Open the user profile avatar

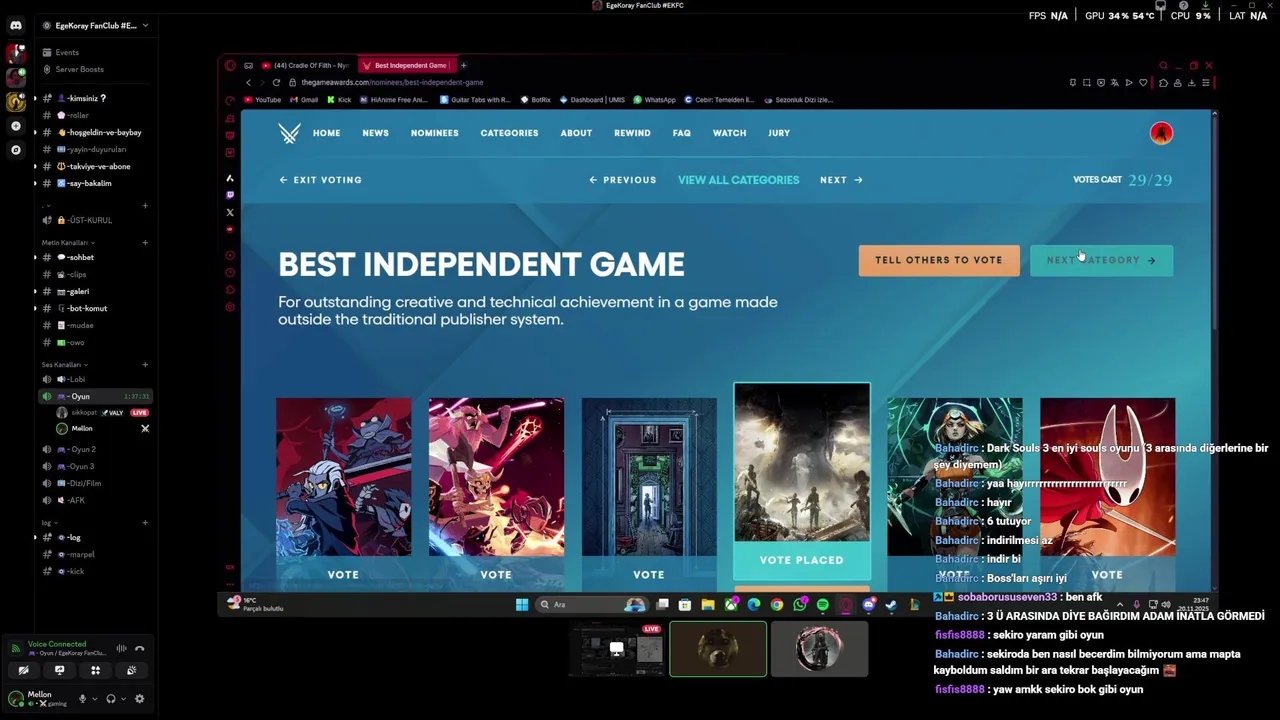(1161, 133)
